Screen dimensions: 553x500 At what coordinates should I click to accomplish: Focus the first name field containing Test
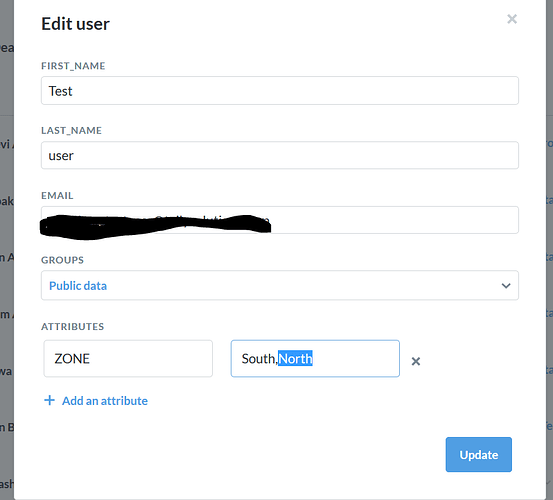coord(280,91)
